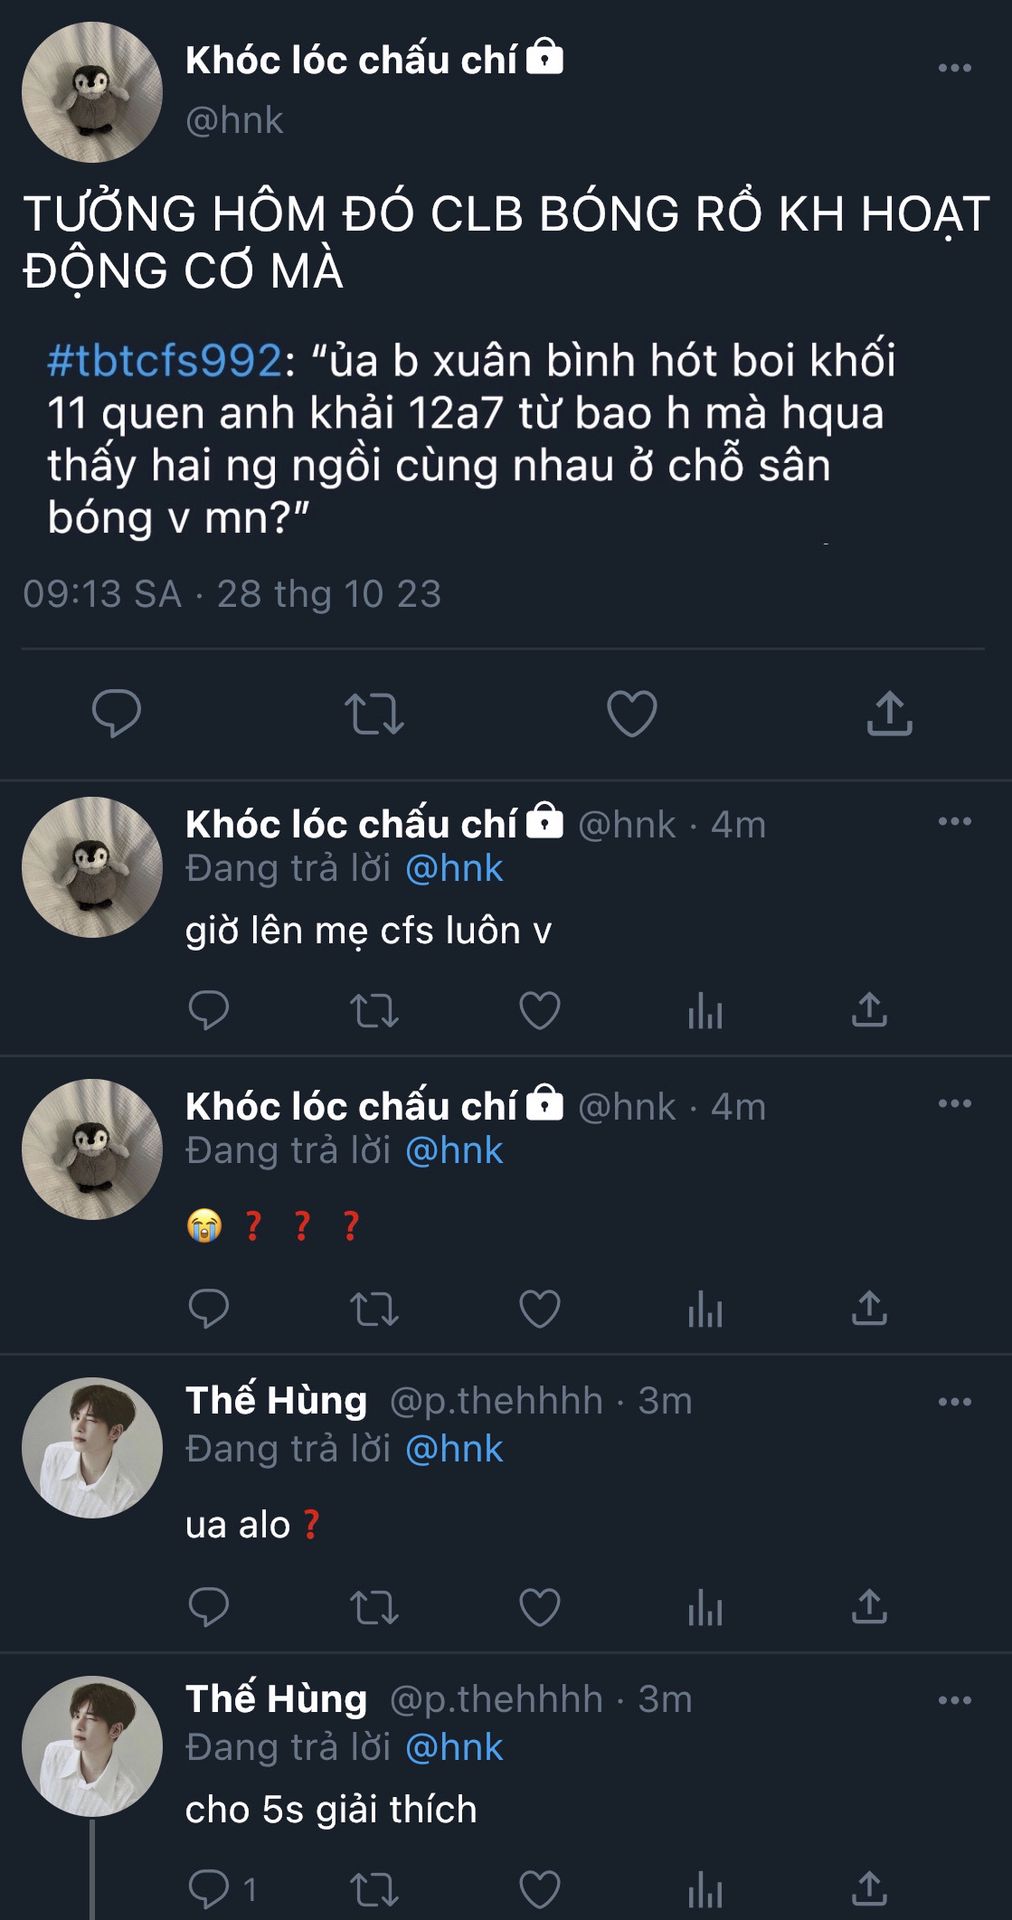Retweet the main tweet
Viewport: 1012px width, 1920px height.
point(374,714)
